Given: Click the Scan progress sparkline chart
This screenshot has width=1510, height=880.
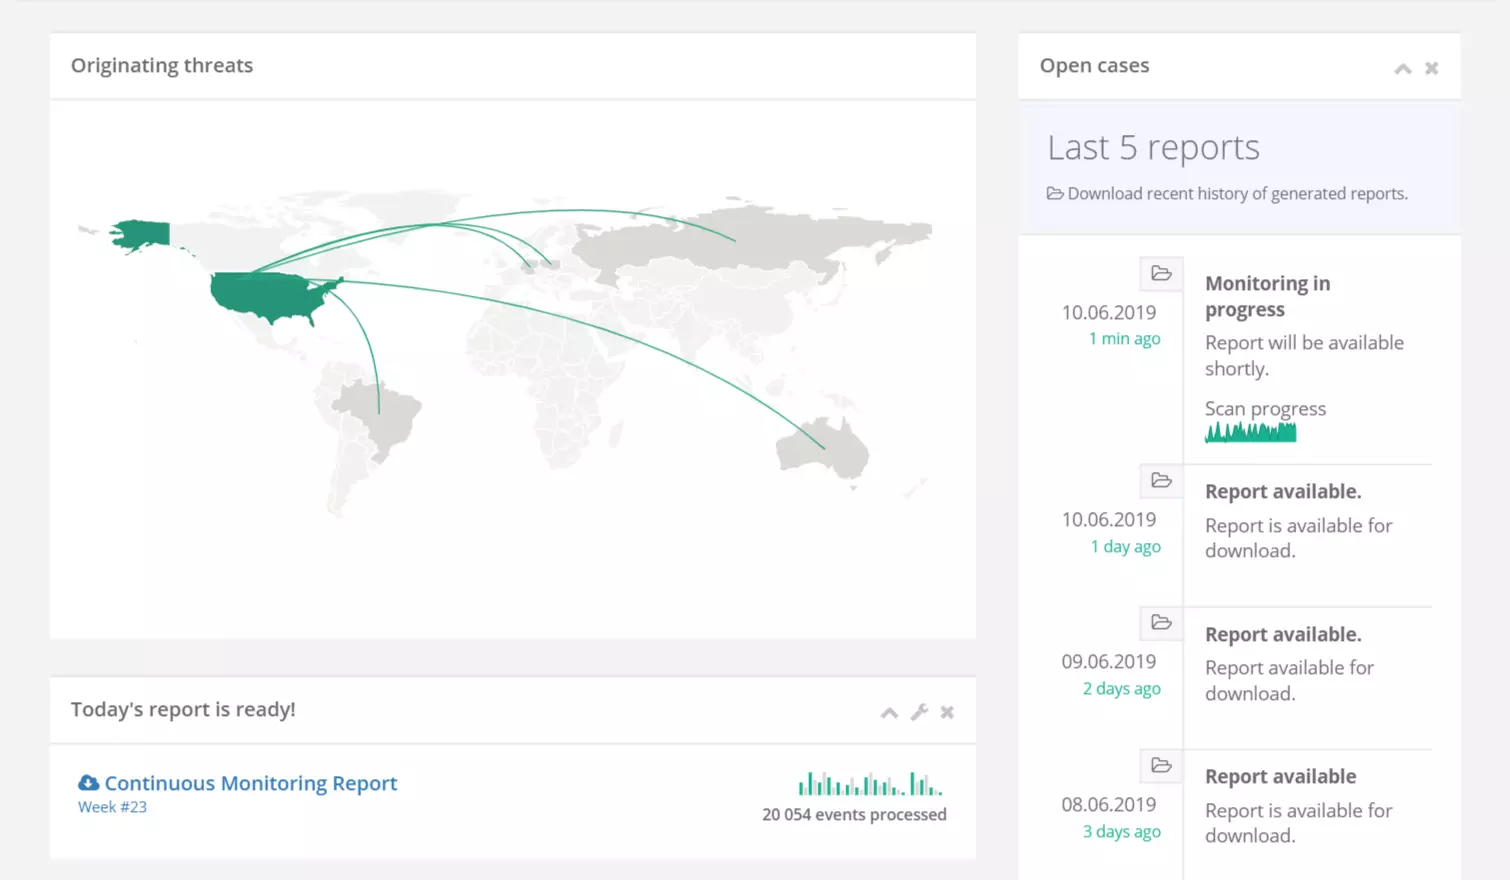Looking at the screenshot, I should point(1250,432).
